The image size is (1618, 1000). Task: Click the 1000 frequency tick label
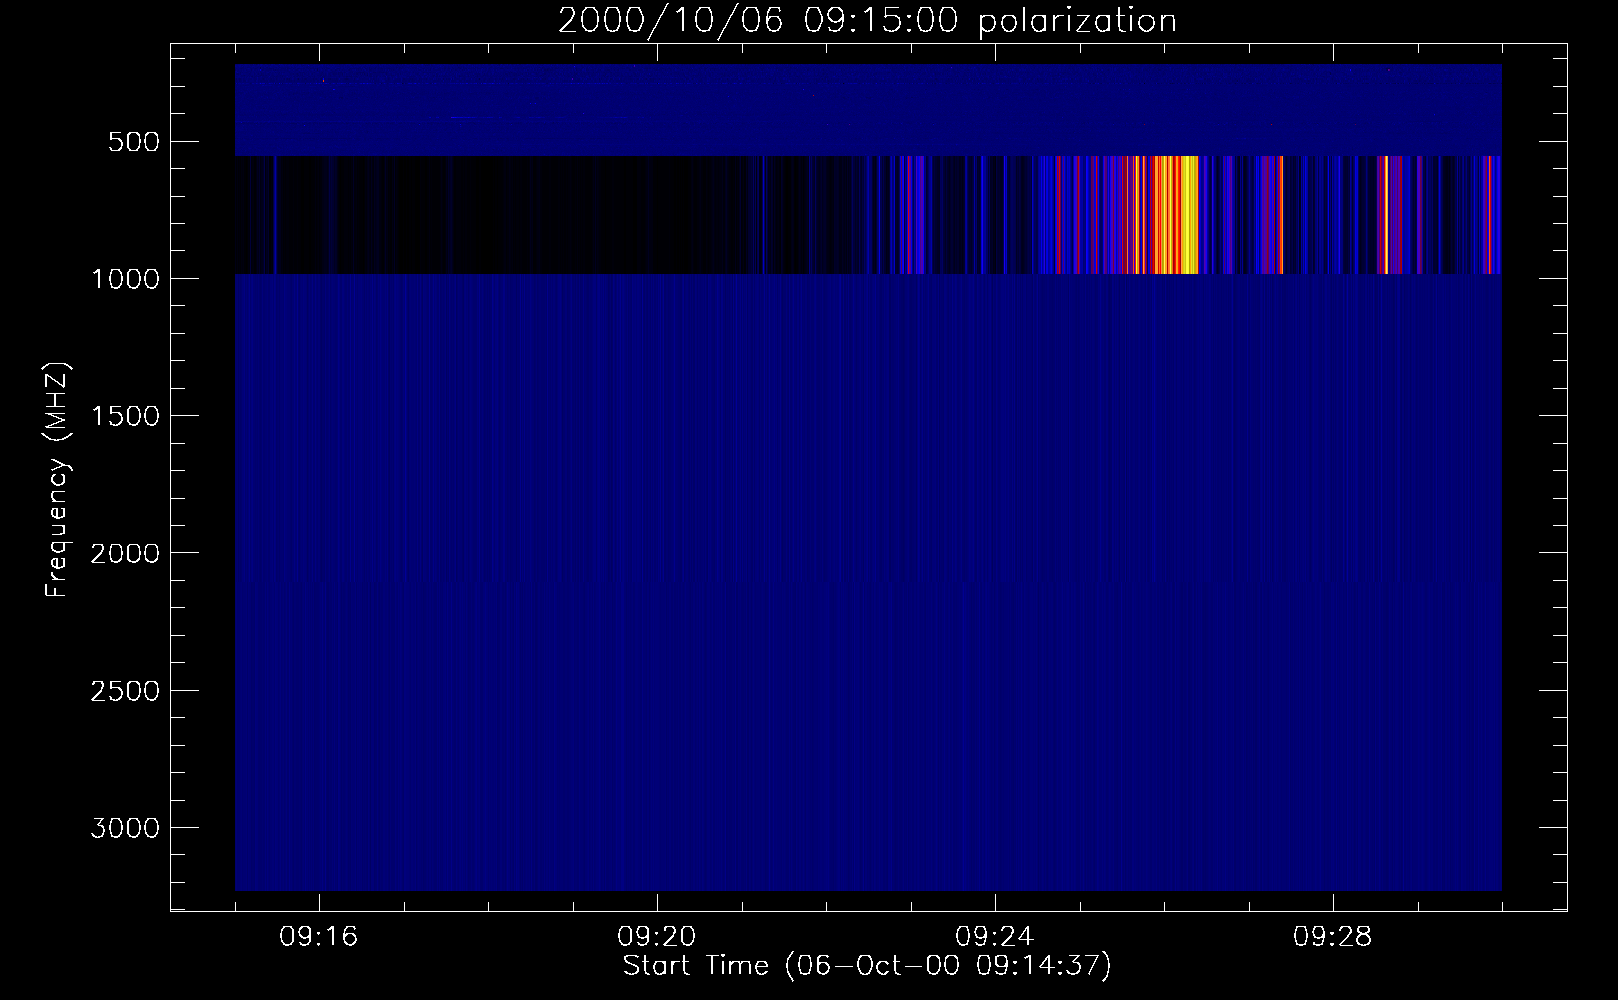(124, 279)
